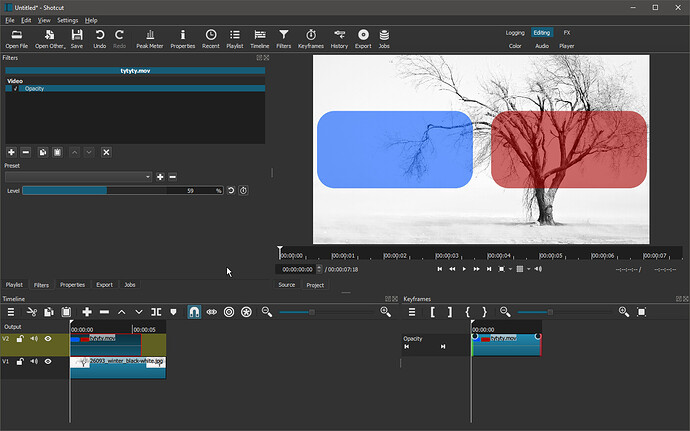Viewport: 690px width, 431px height.
Task: Click the timeline Cut scissors icon
Action: tap(32, 312)
